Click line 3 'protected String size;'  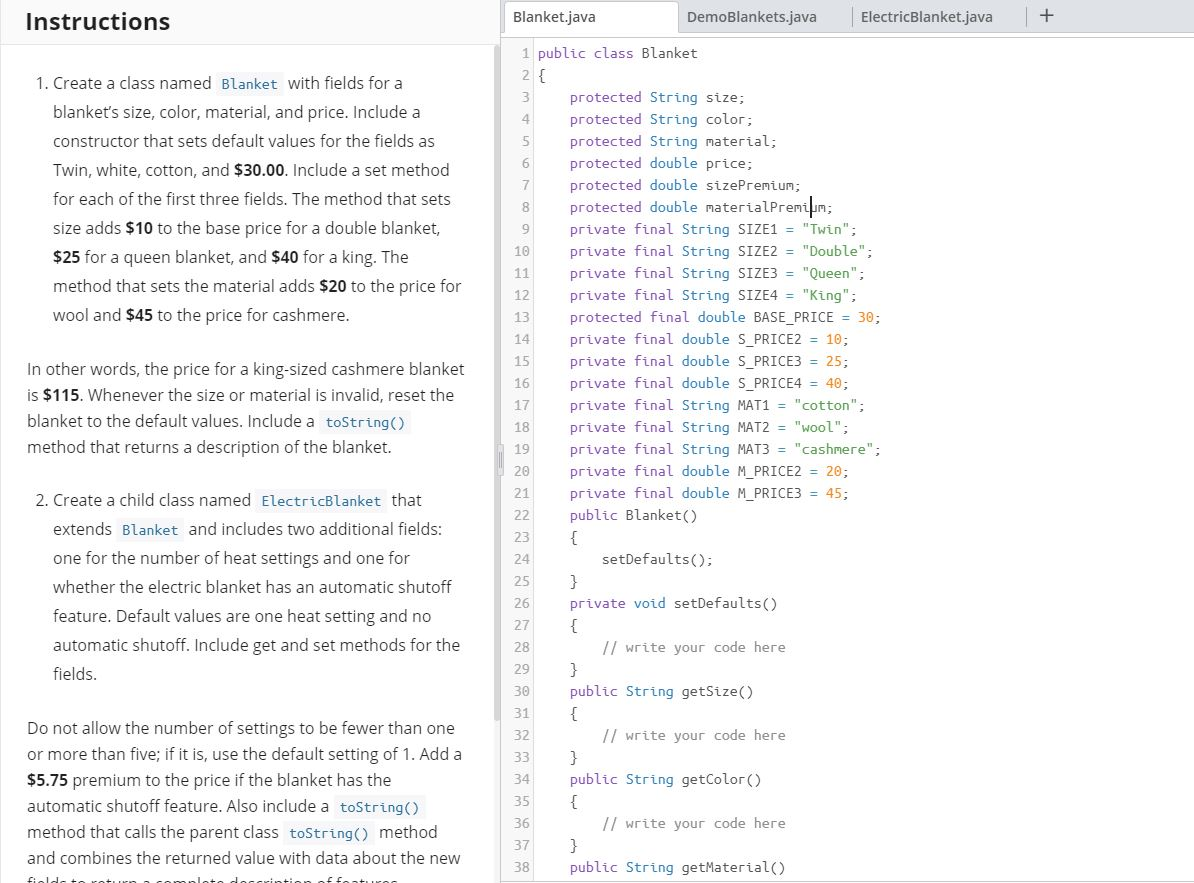click(656, 97)
